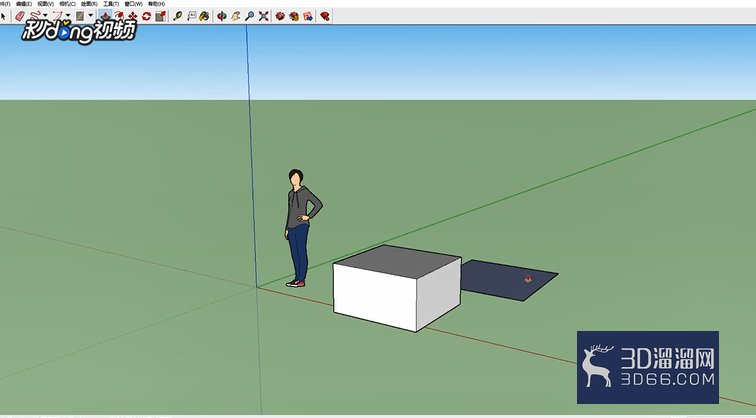
Task: Select the Rotate tool
Action: coord(147,16)
